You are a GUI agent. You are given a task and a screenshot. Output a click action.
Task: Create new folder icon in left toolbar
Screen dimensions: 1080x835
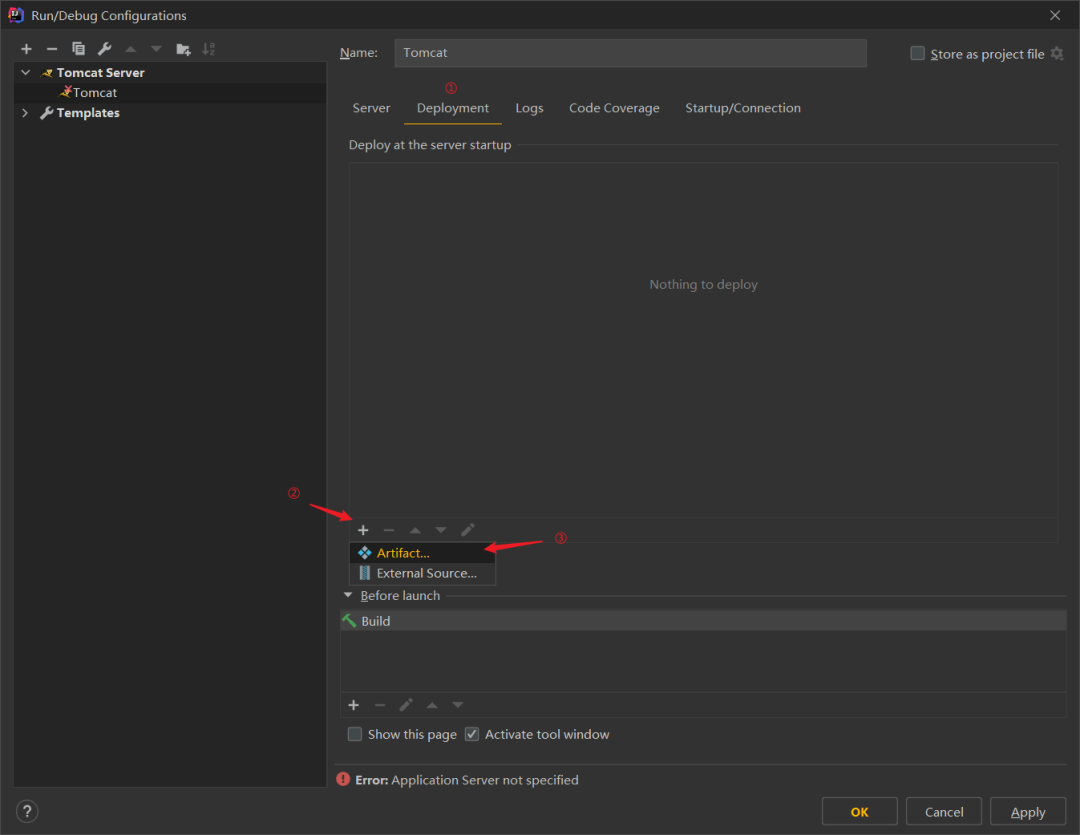point(183,49)
